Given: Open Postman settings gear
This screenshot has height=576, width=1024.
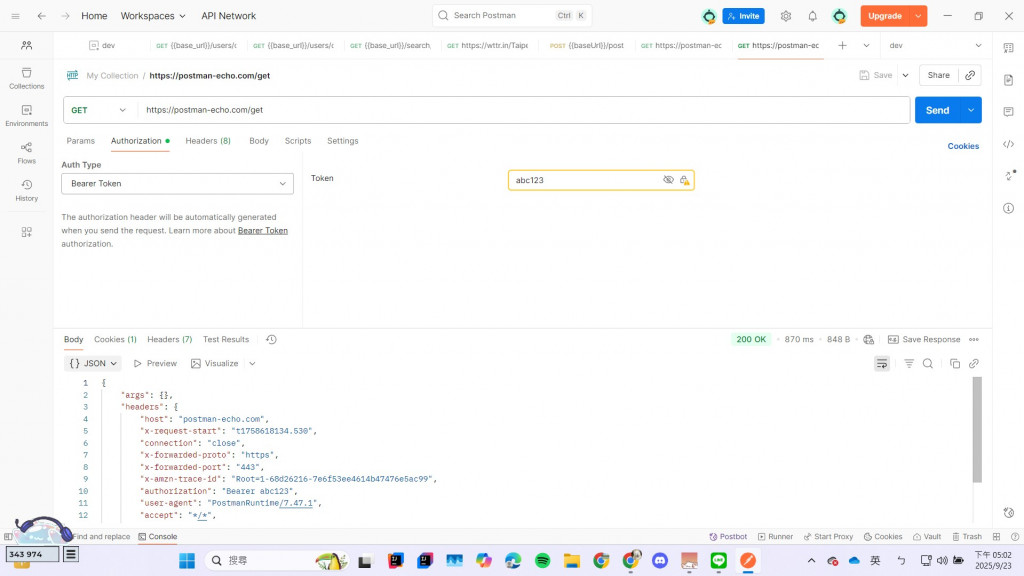Looking at the screenshot, I should (x=786, y=16).
